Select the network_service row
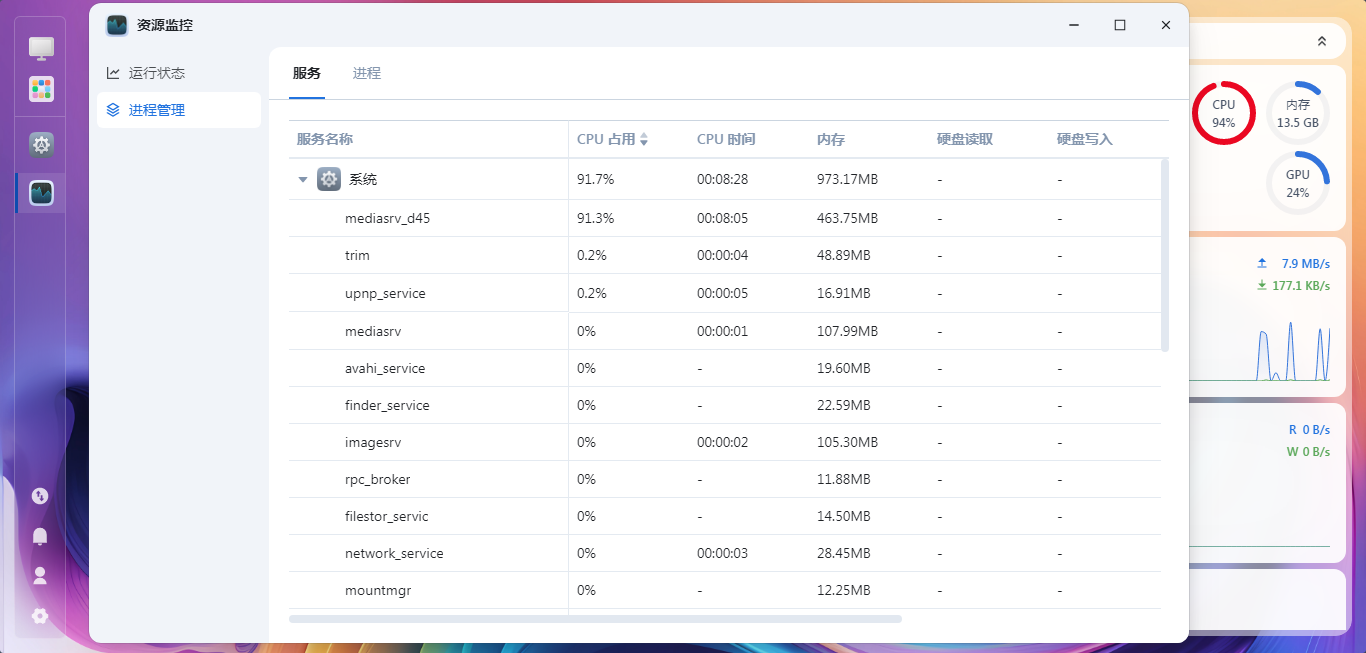1366x653 pixels. pos(725,553)
